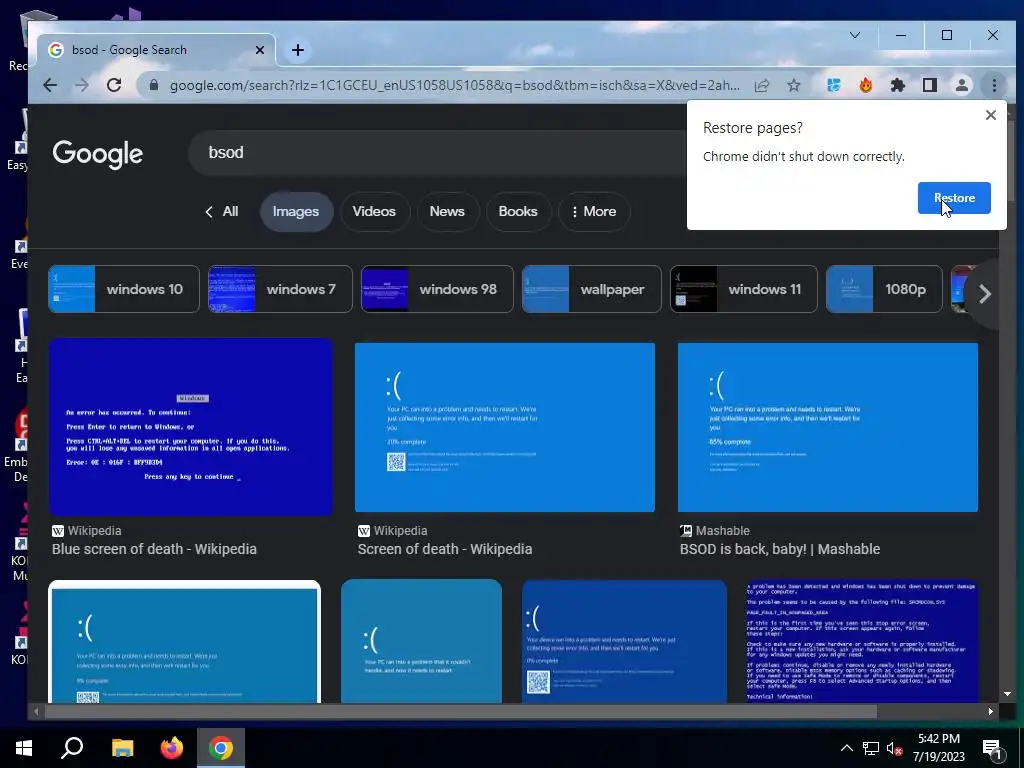1024x768 pixels.
Task: Click the Restore button
Action: [x=954, y=198]
